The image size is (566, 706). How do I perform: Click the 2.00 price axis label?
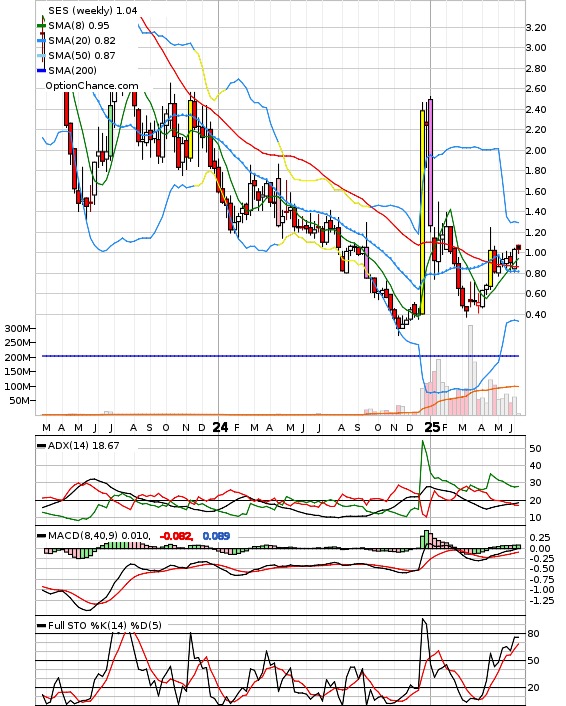536,150
